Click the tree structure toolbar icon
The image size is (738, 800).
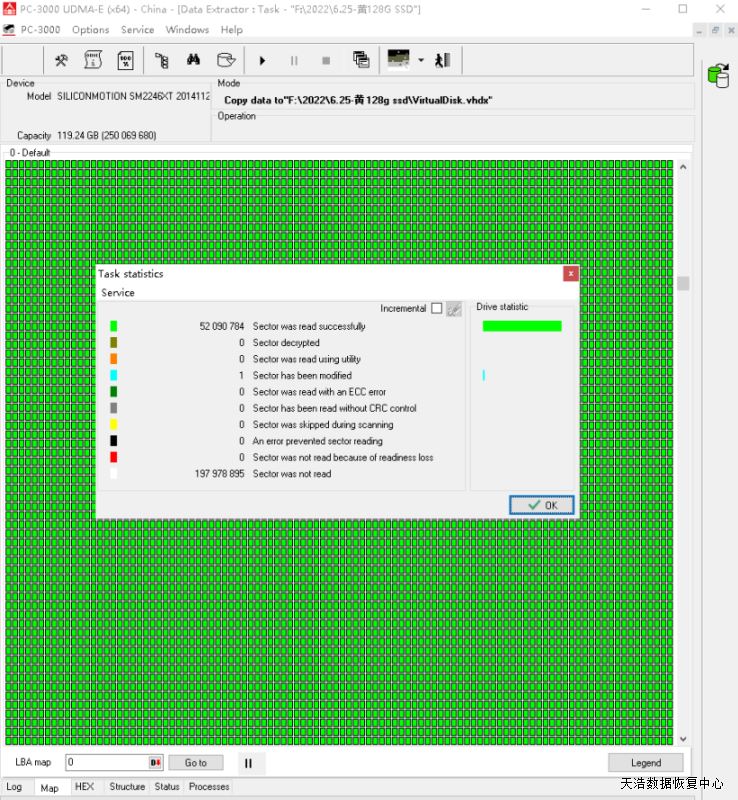161,60
